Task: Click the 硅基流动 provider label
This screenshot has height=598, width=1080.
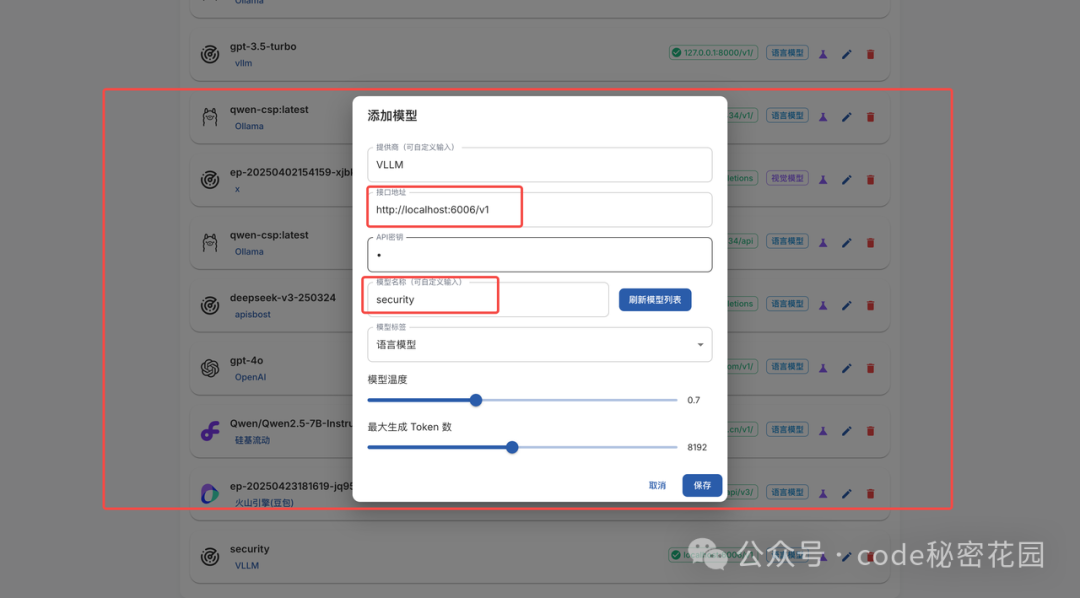Action: pyautogui.click(x=252, y=440)
